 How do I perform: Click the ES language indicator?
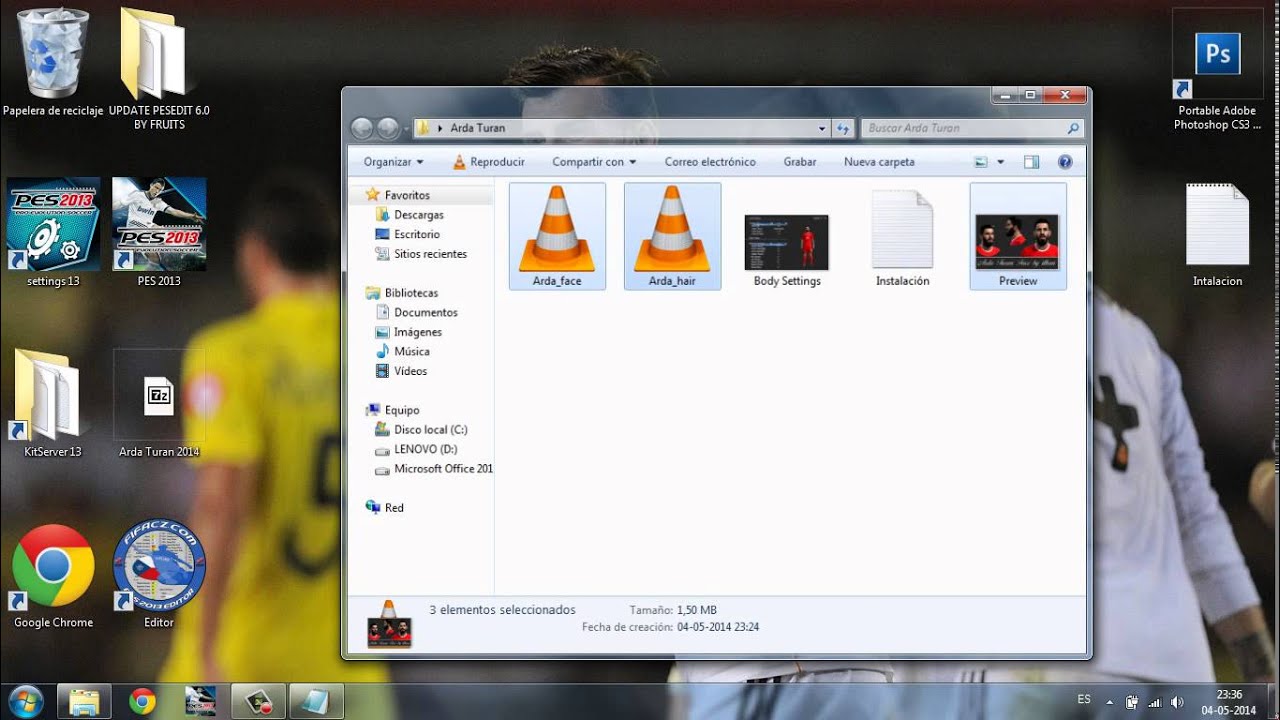(x=1084, y=700)
